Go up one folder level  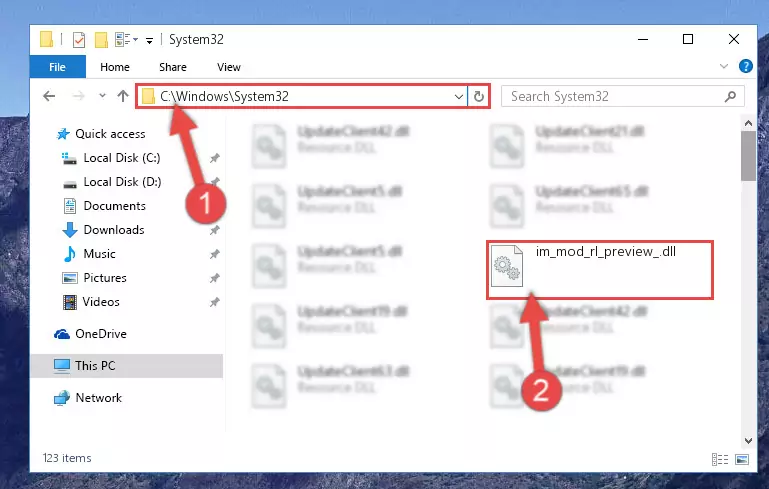[123, 96]
